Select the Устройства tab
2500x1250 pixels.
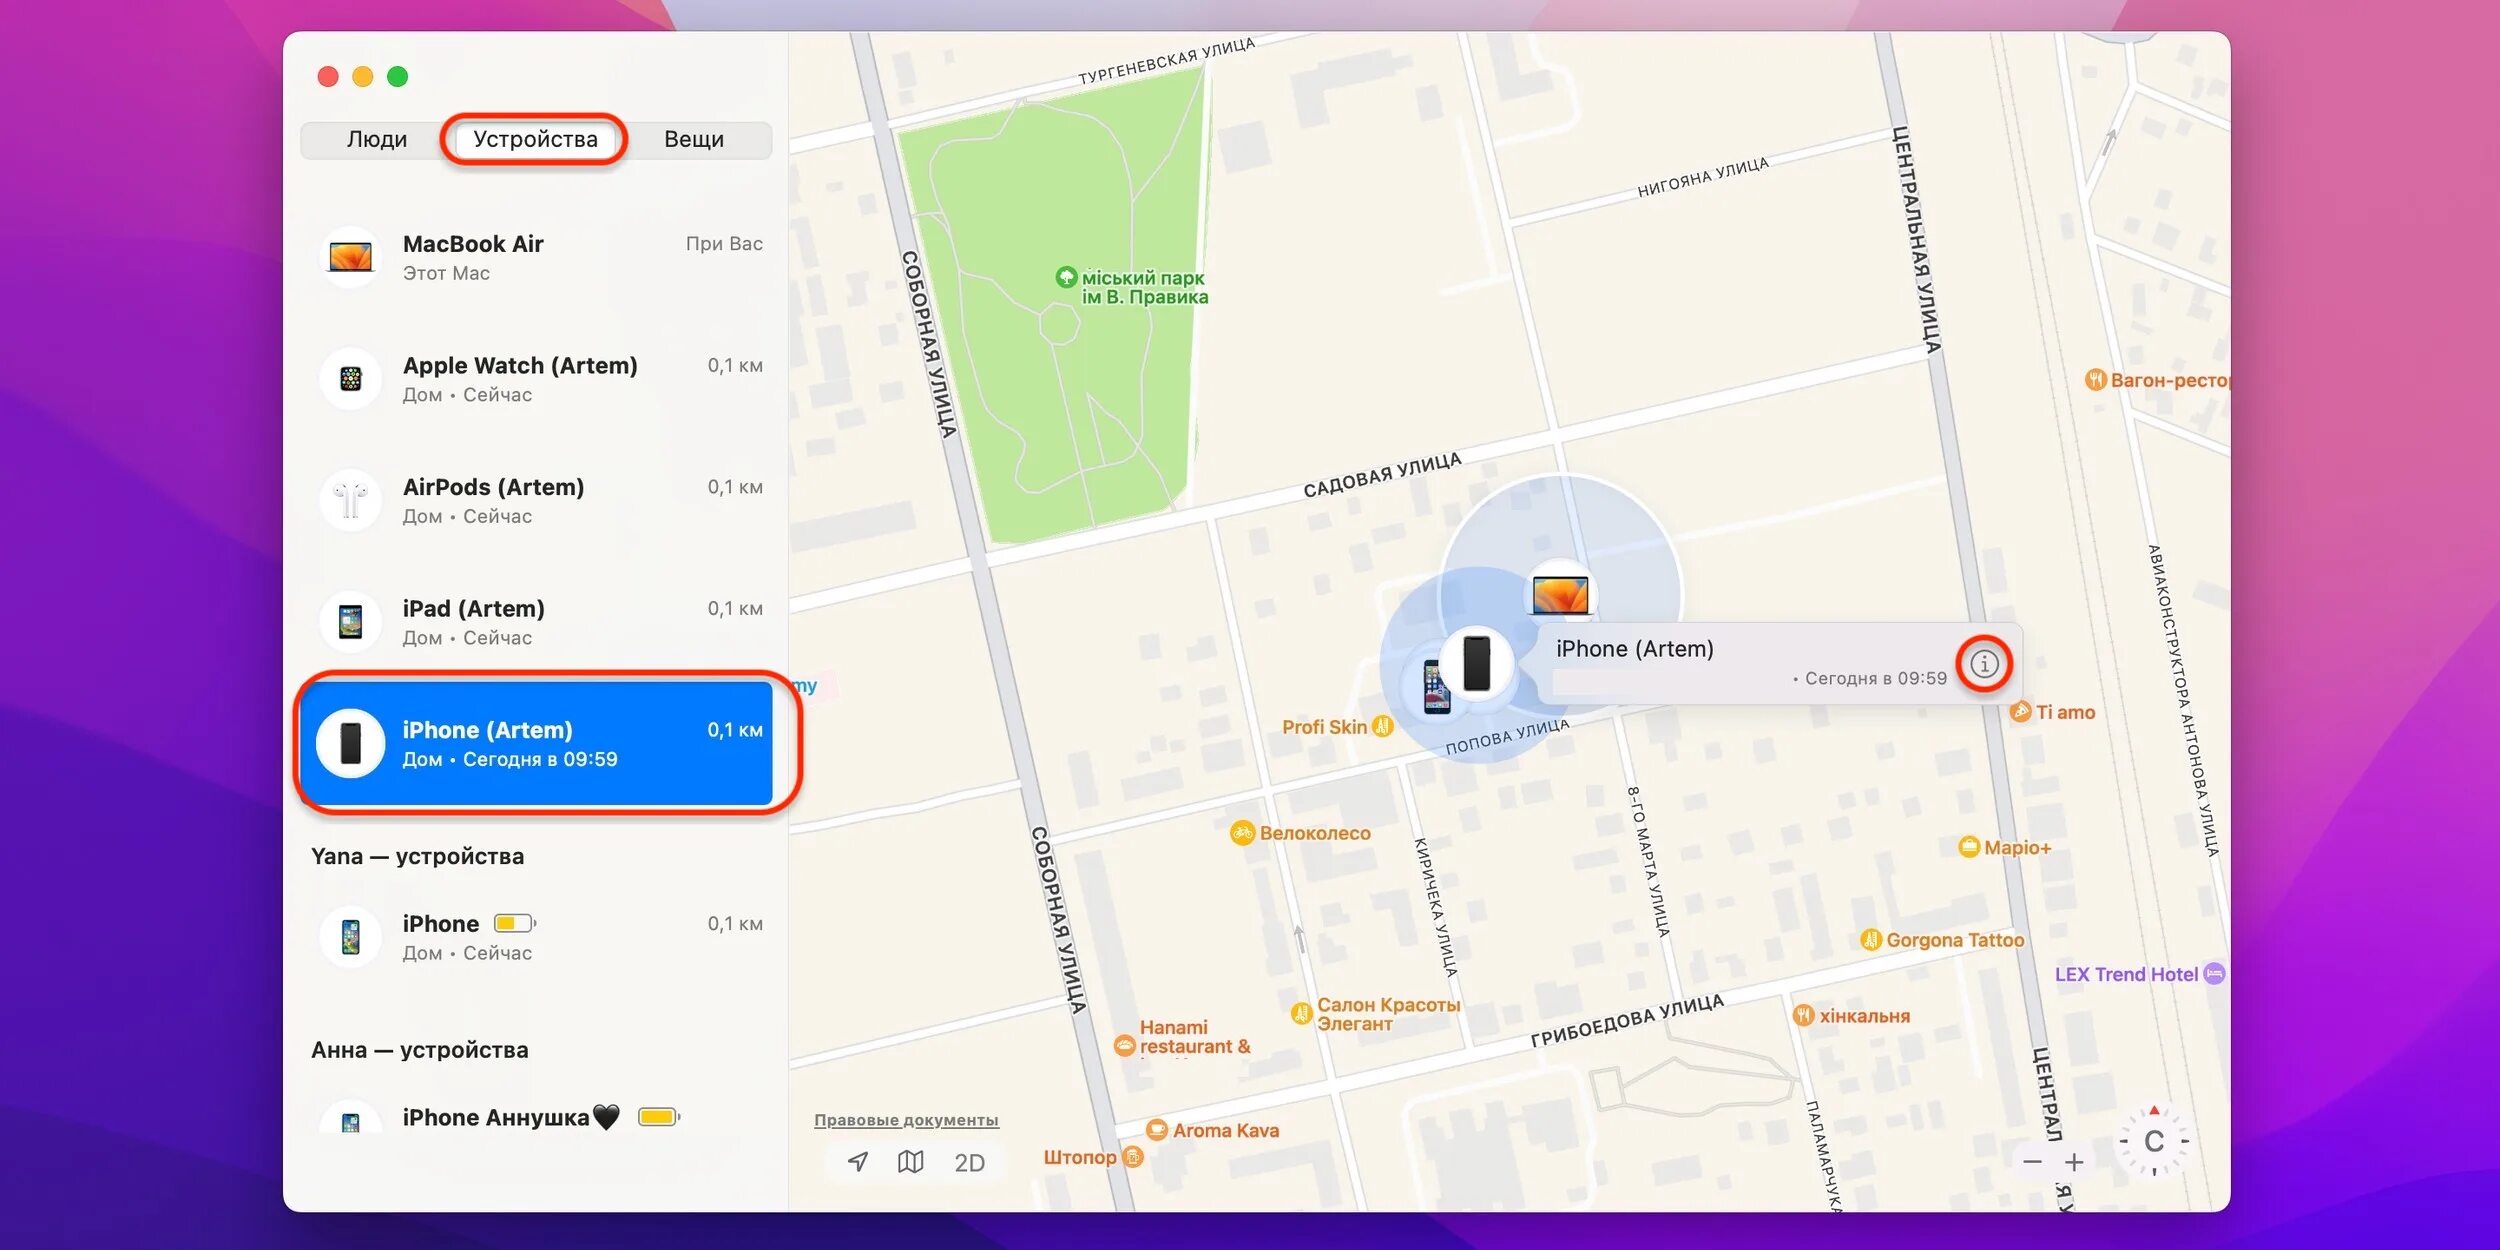tap(535, 139)
